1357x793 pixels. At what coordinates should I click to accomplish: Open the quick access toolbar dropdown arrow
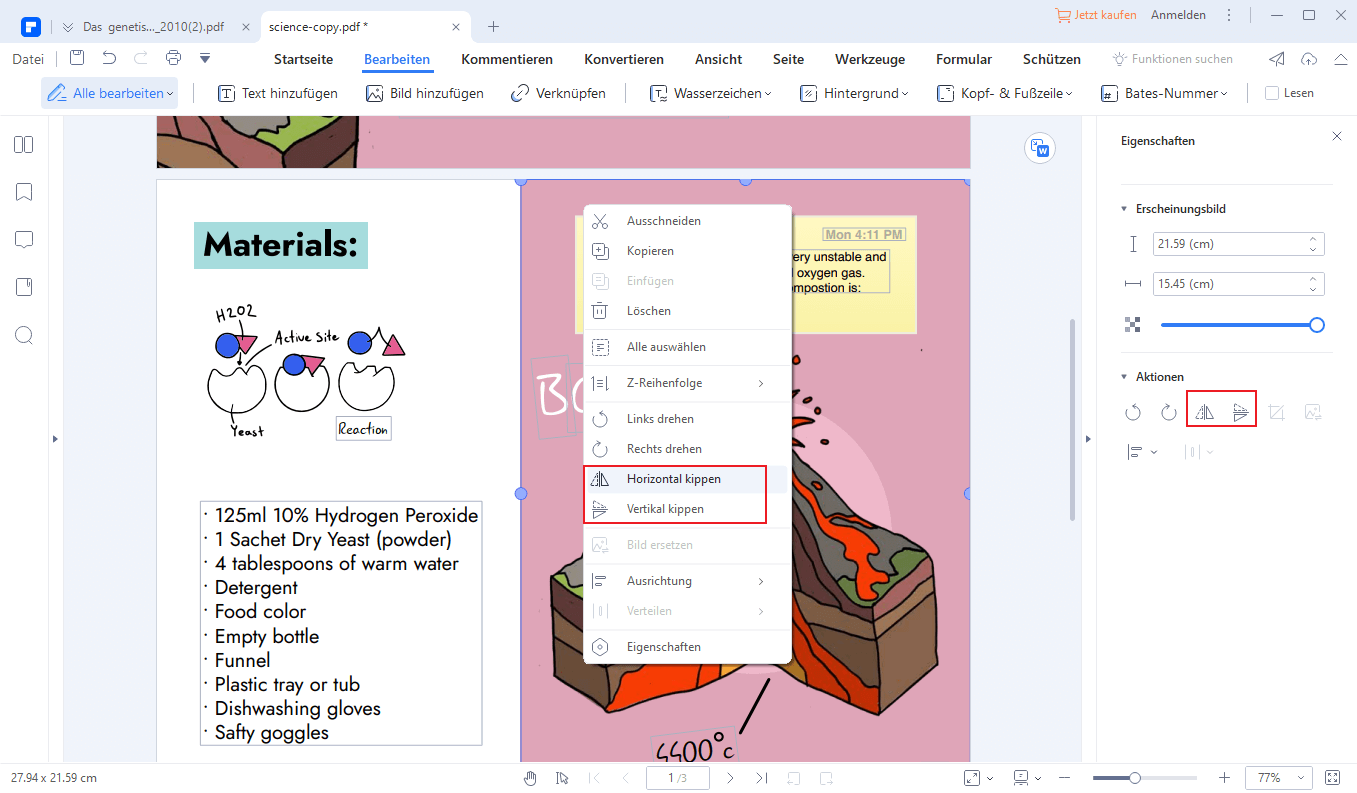tap(205, 58)
